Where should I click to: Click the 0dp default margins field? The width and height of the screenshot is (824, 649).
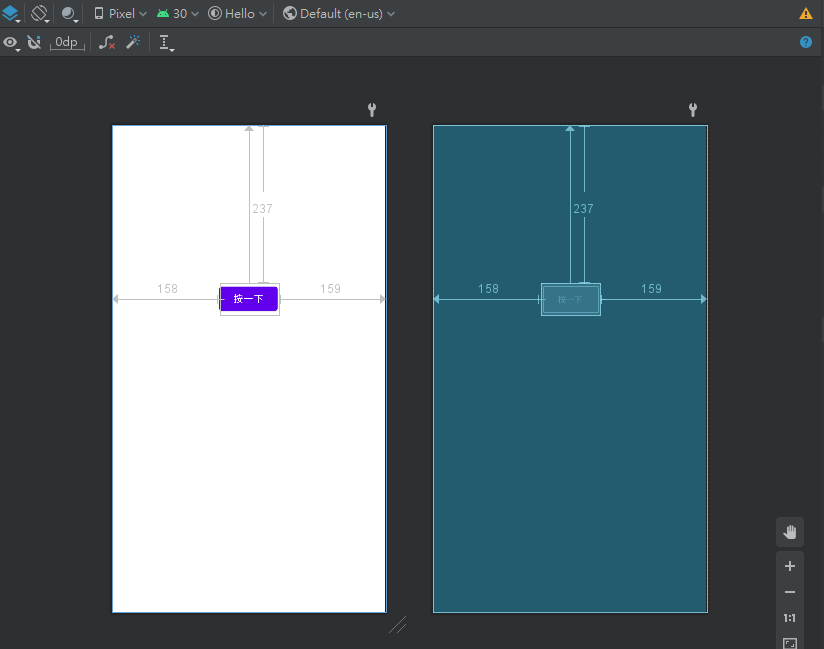point(67,43)
